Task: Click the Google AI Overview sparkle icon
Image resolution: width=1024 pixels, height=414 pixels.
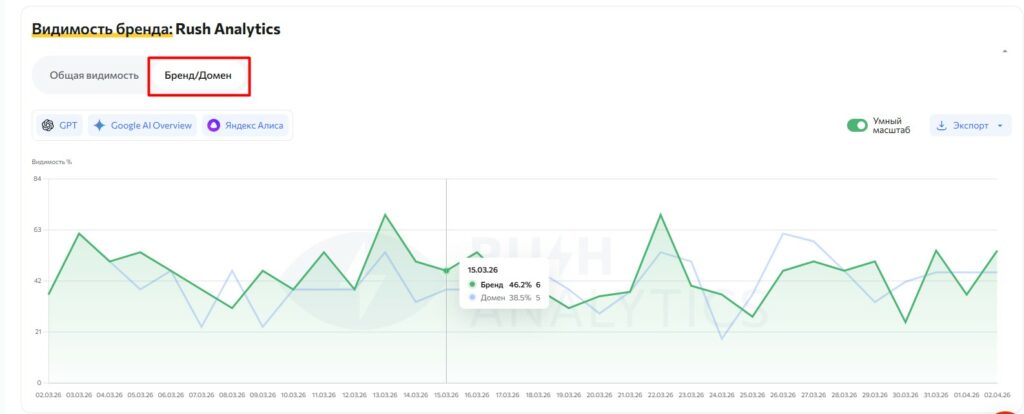Action: click(x=99, y=126)
